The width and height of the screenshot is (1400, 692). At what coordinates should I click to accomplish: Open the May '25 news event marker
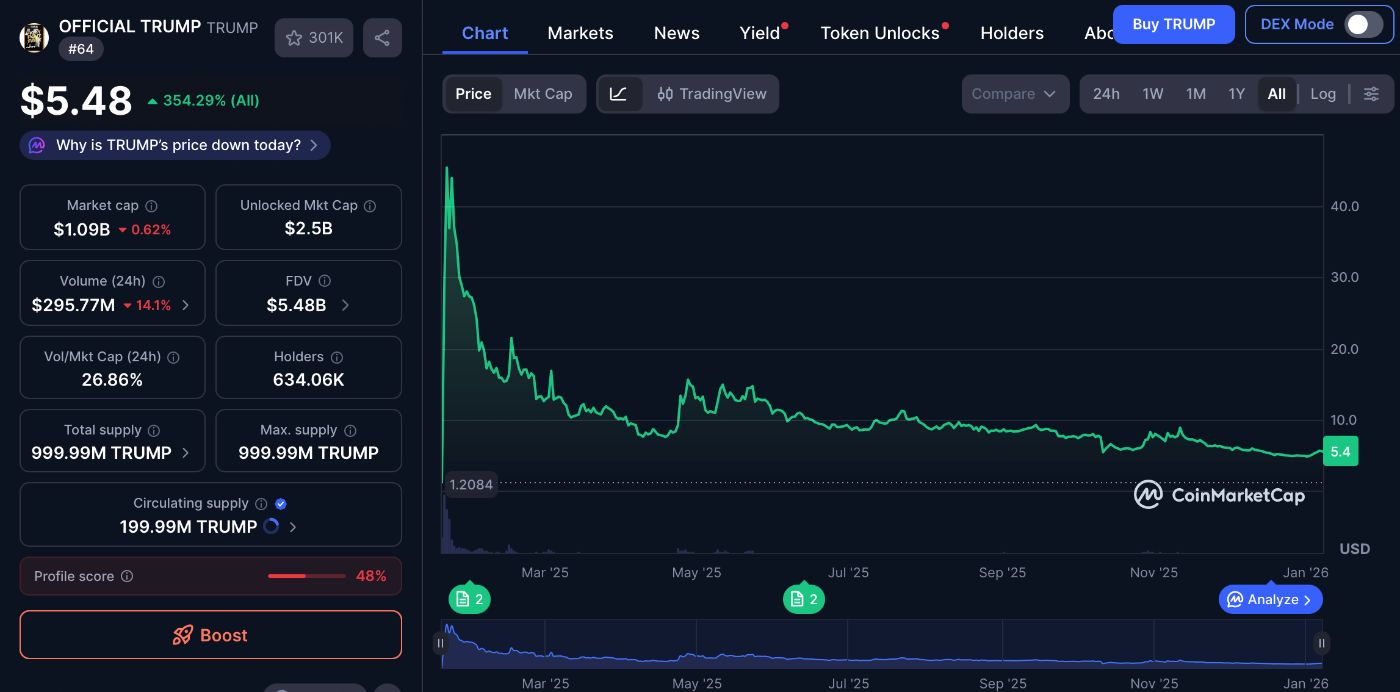[x=803, y=599]
